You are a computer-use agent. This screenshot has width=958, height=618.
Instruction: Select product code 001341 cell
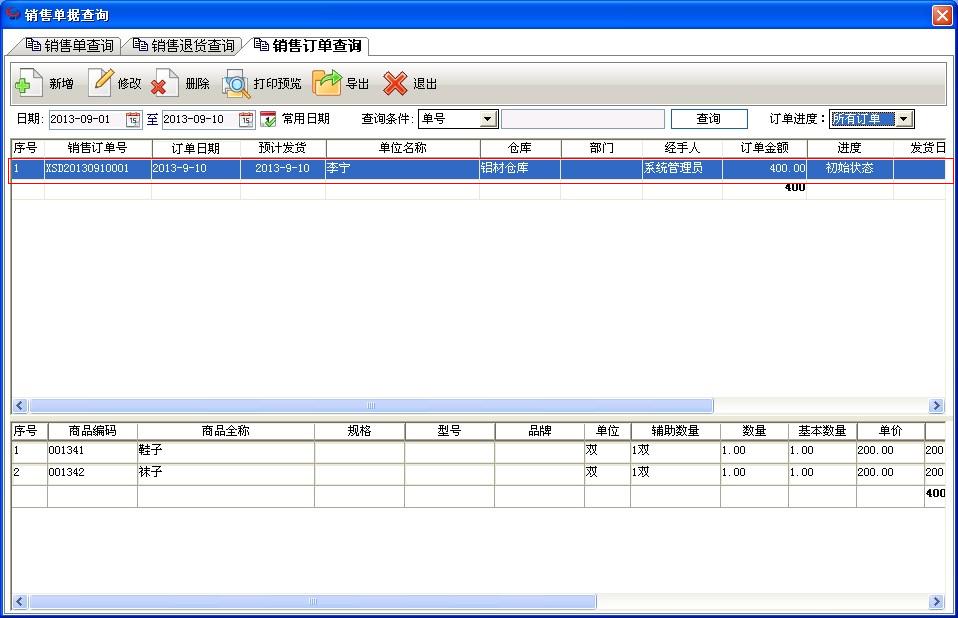click(92, 451)
